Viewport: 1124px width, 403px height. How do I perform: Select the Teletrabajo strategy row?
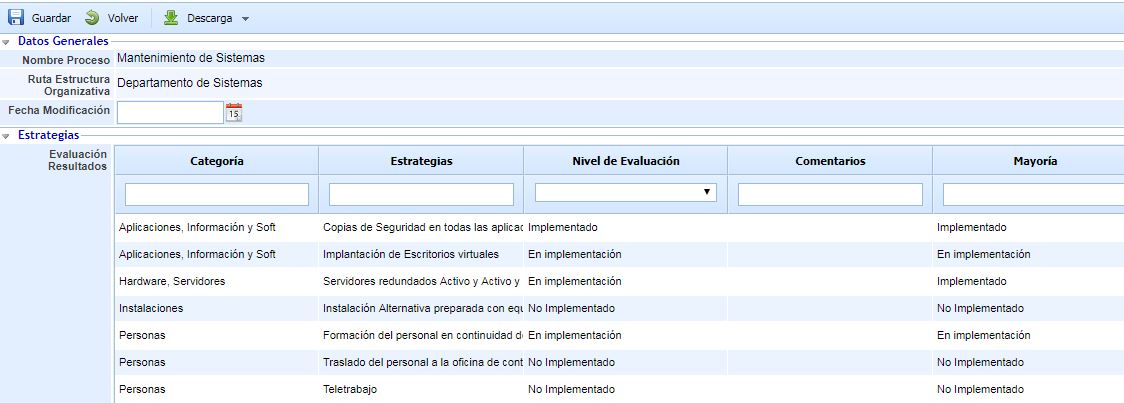pos(350,389)
